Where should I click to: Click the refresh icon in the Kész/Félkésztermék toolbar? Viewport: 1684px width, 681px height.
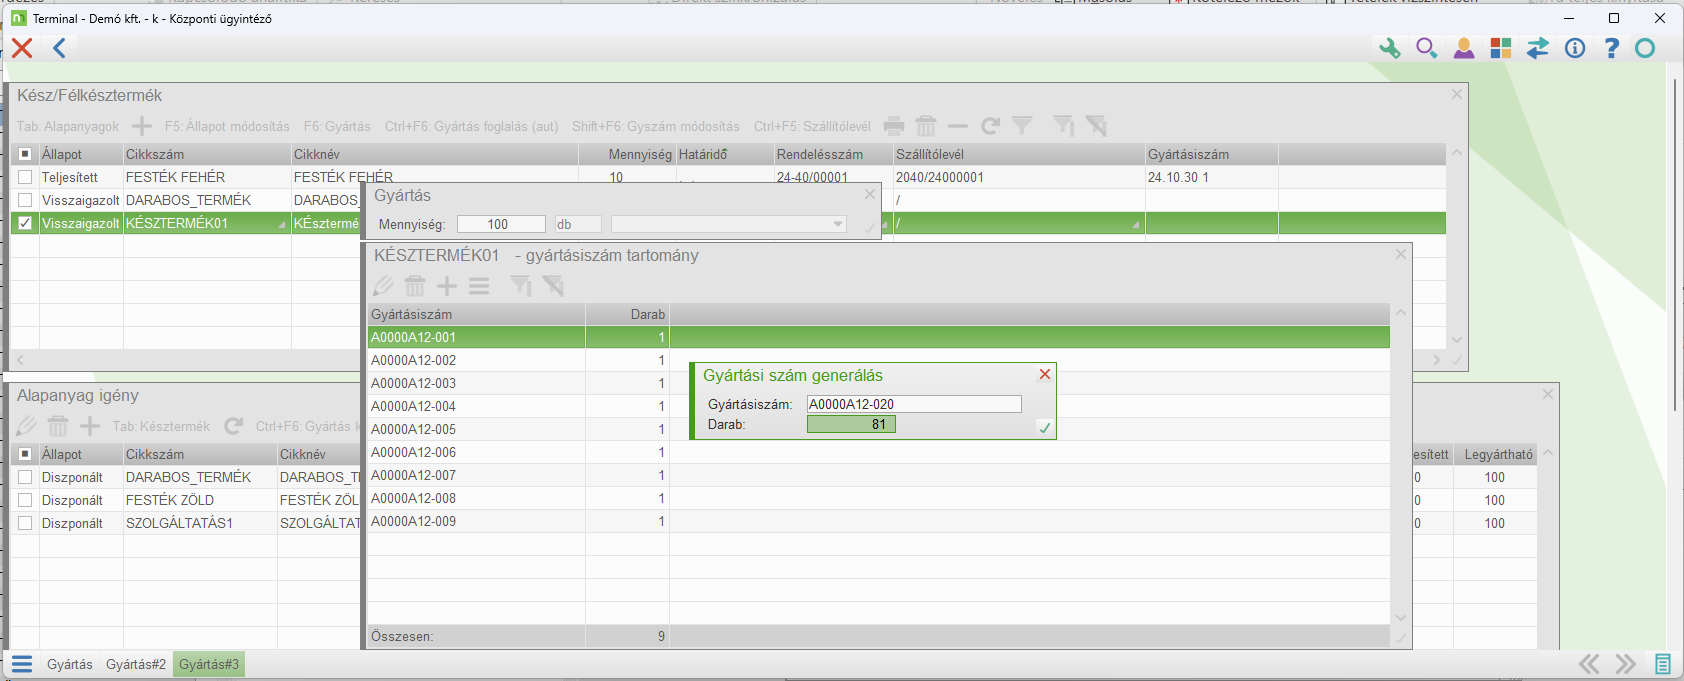(990, 126)
